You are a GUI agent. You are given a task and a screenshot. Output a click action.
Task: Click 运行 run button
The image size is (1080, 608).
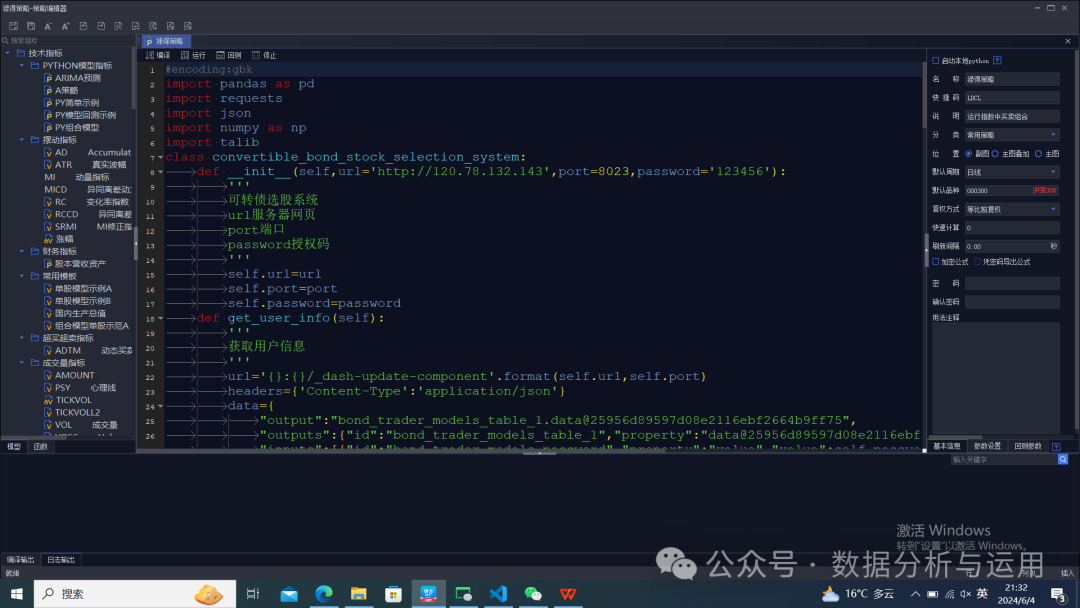[194, 55]
